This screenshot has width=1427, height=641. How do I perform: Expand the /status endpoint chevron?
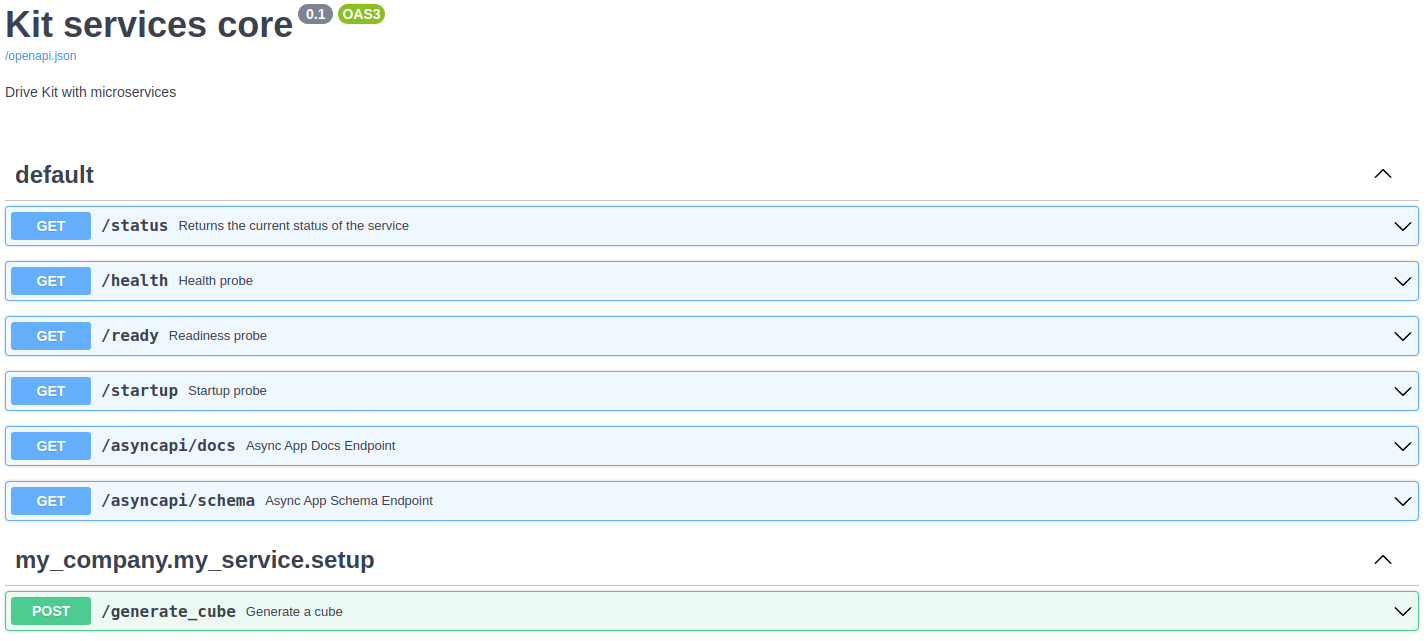[x=1403, y=226]
